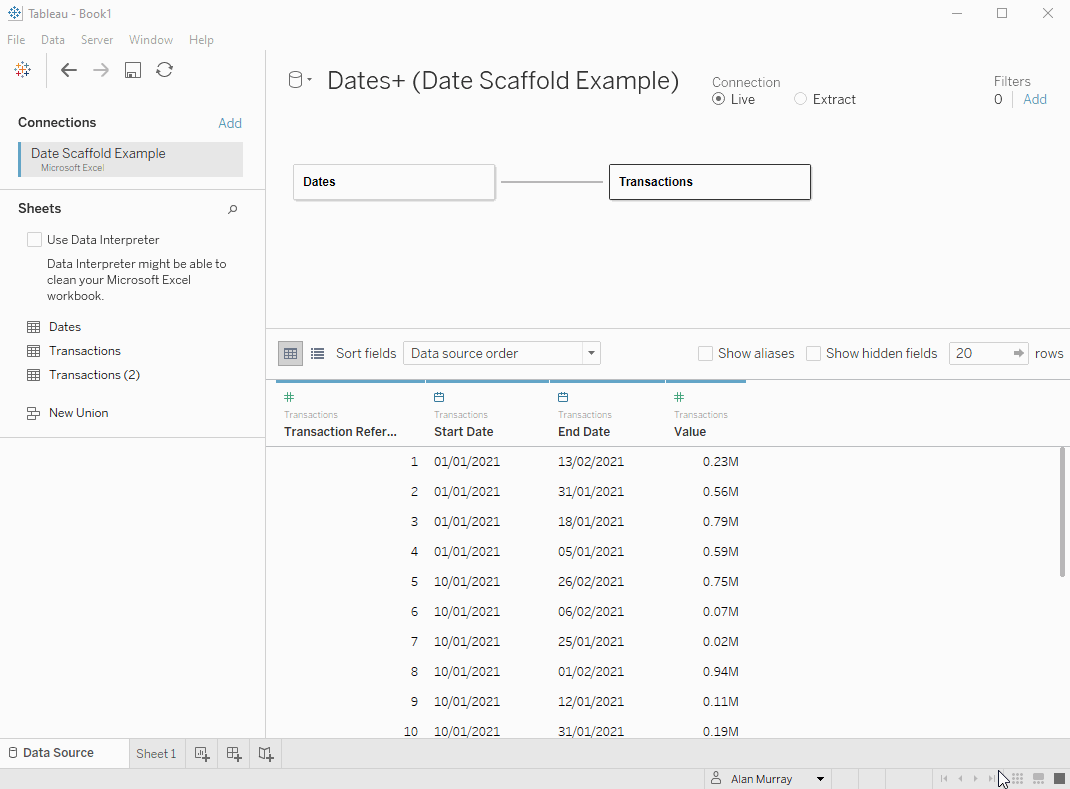This screenshot has width=1070, height=789.
Task: Click the relationship line between tables
Action: point(551,182)
